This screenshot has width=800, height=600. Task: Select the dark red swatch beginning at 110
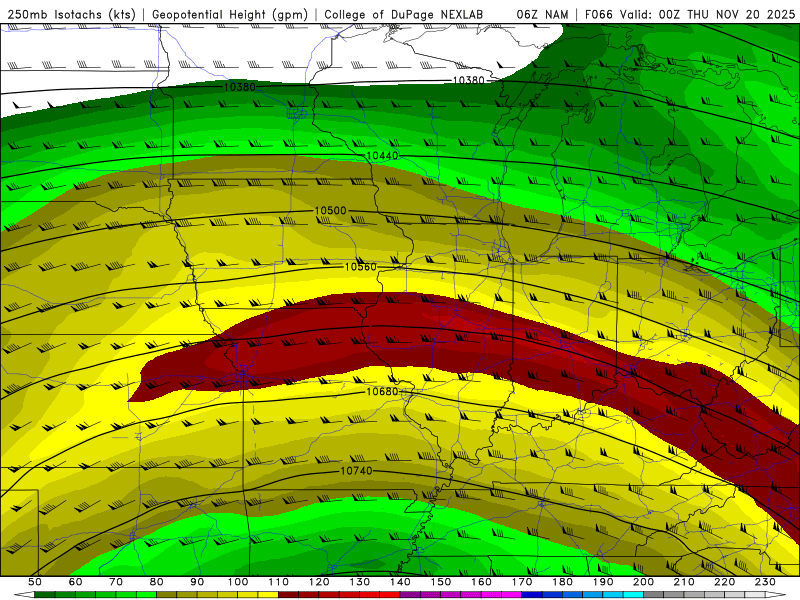tap(289, 595)
